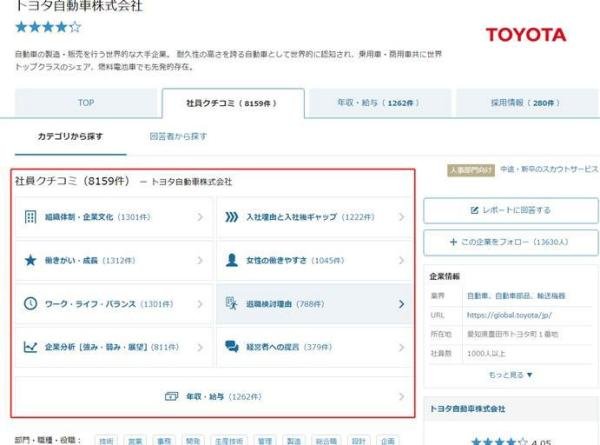Filter by the 管理 tag
The height and width of the screenshot is (445, 600).
tap(265, 441)
